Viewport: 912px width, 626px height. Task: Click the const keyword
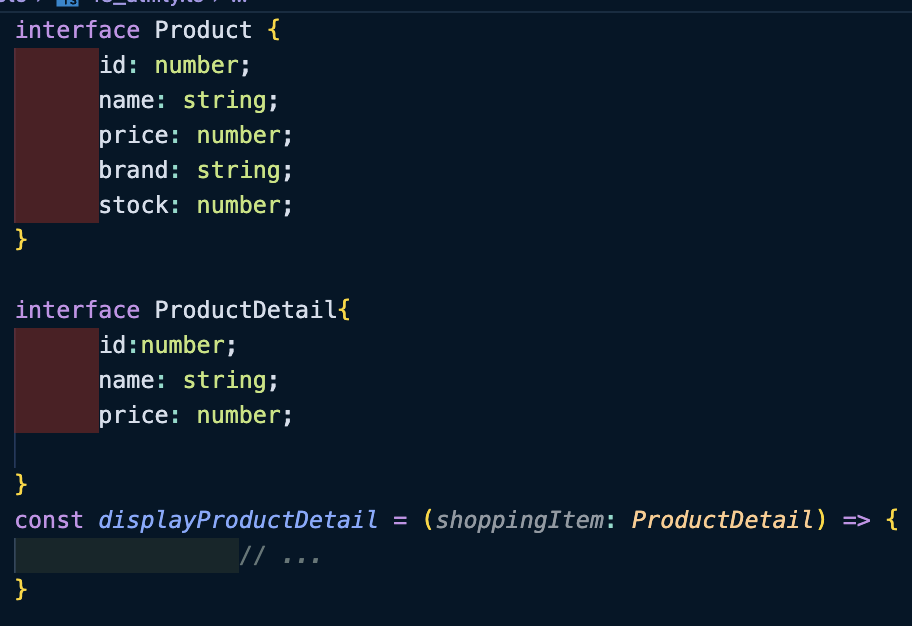(x=49, y=520)
